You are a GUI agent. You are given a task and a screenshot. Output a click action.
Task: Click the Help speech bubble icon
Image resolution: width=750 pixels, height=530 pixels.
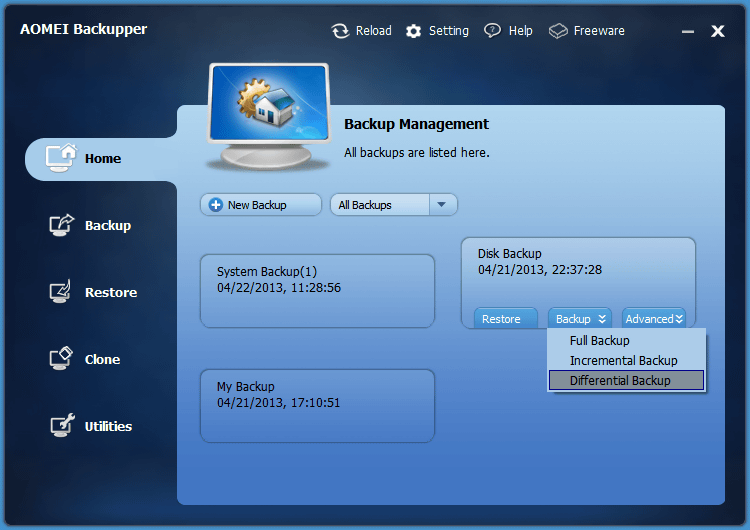pos(492,31)
